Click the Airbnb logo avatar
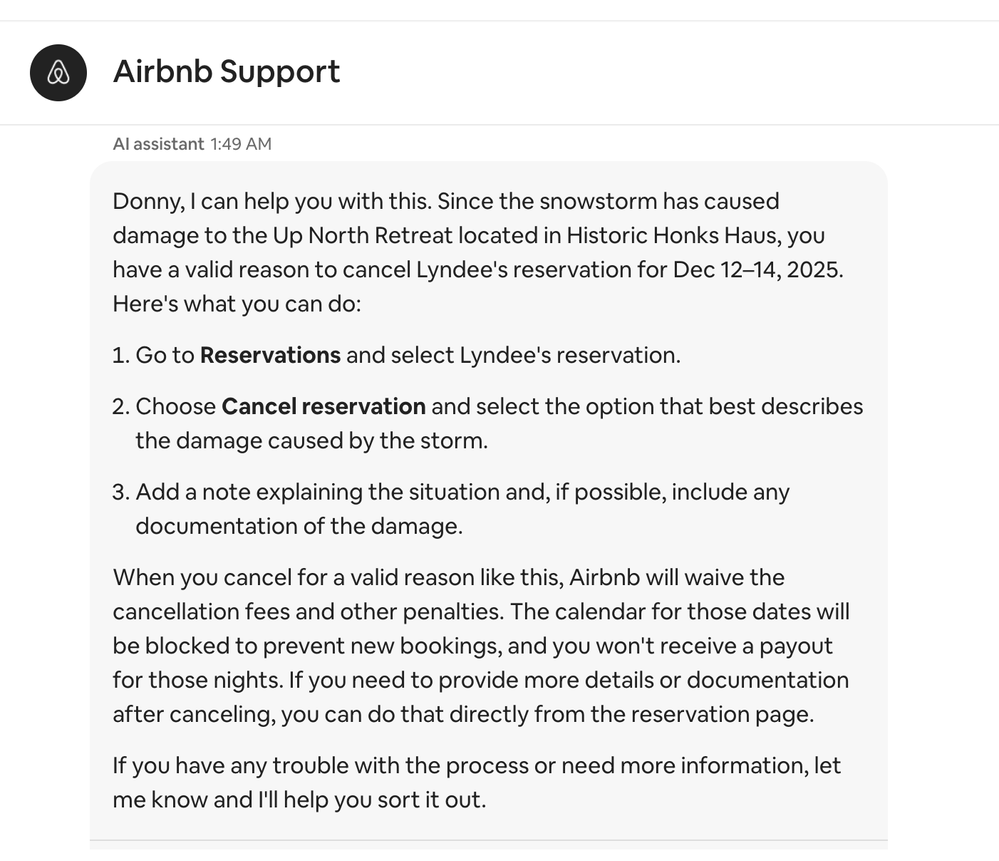999x861 pixels. (59, 72)
